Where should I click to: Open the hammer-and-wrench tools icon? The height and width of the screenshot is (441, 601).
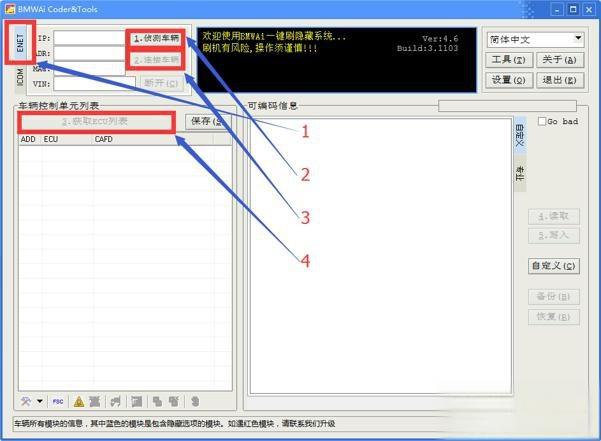point(26,401)
